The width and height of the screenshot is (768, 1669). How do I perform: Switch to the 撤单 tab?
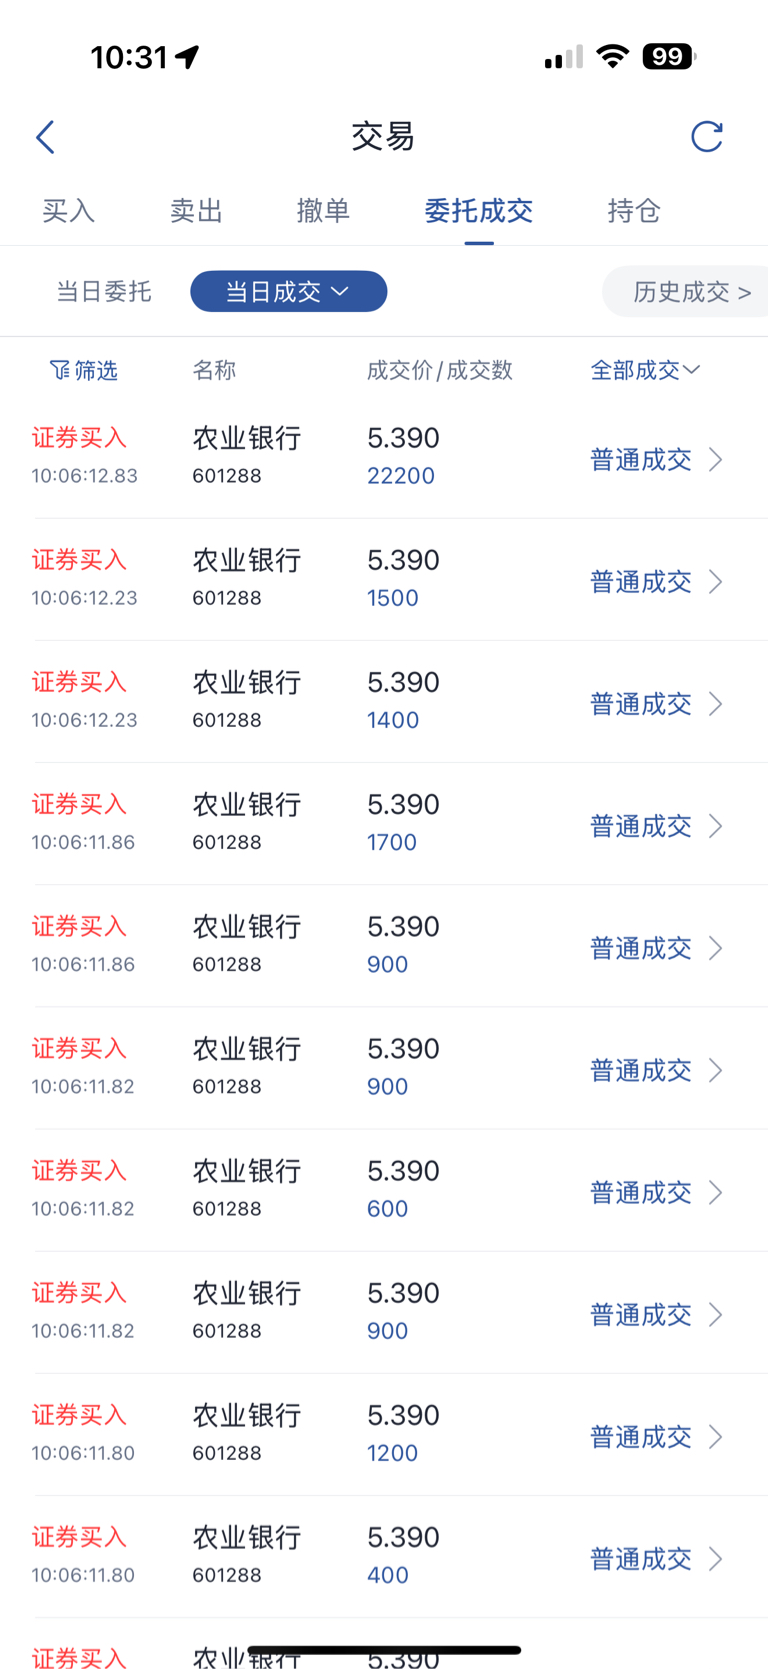point(323,211)
